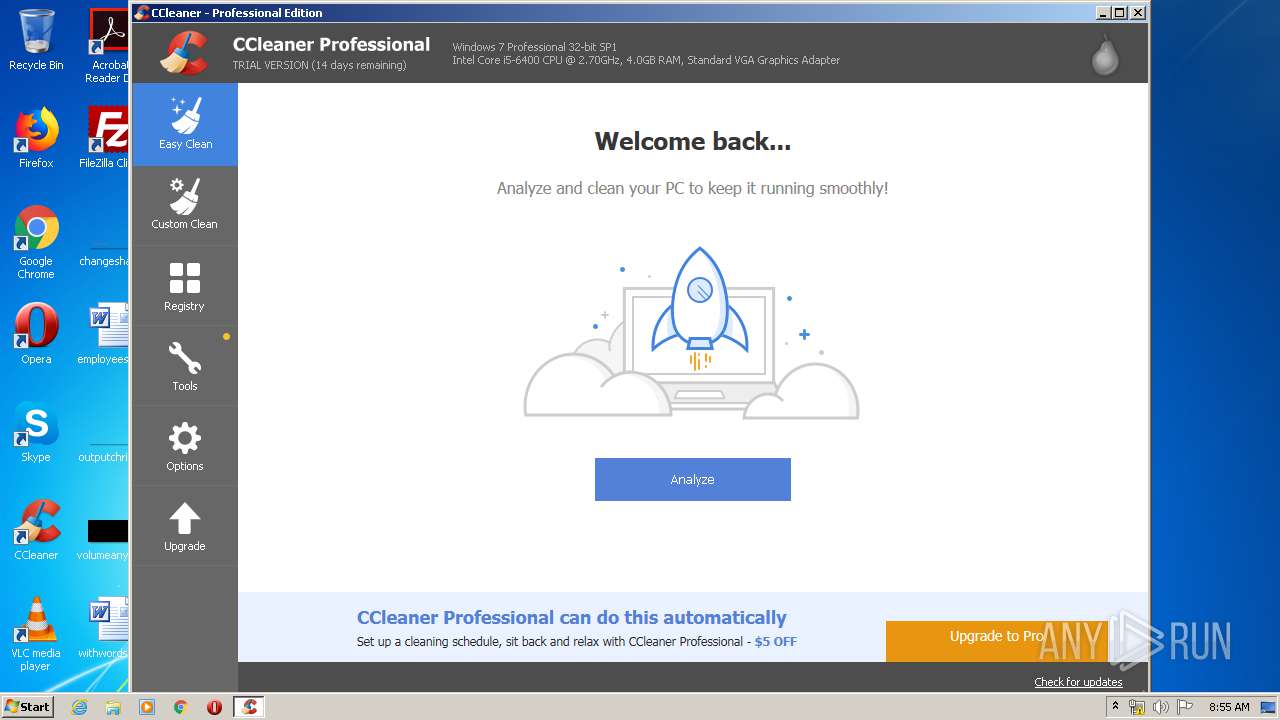Open employees Word document on desktop
Viewport: 1280px width, 720px height.
point(104,334)
